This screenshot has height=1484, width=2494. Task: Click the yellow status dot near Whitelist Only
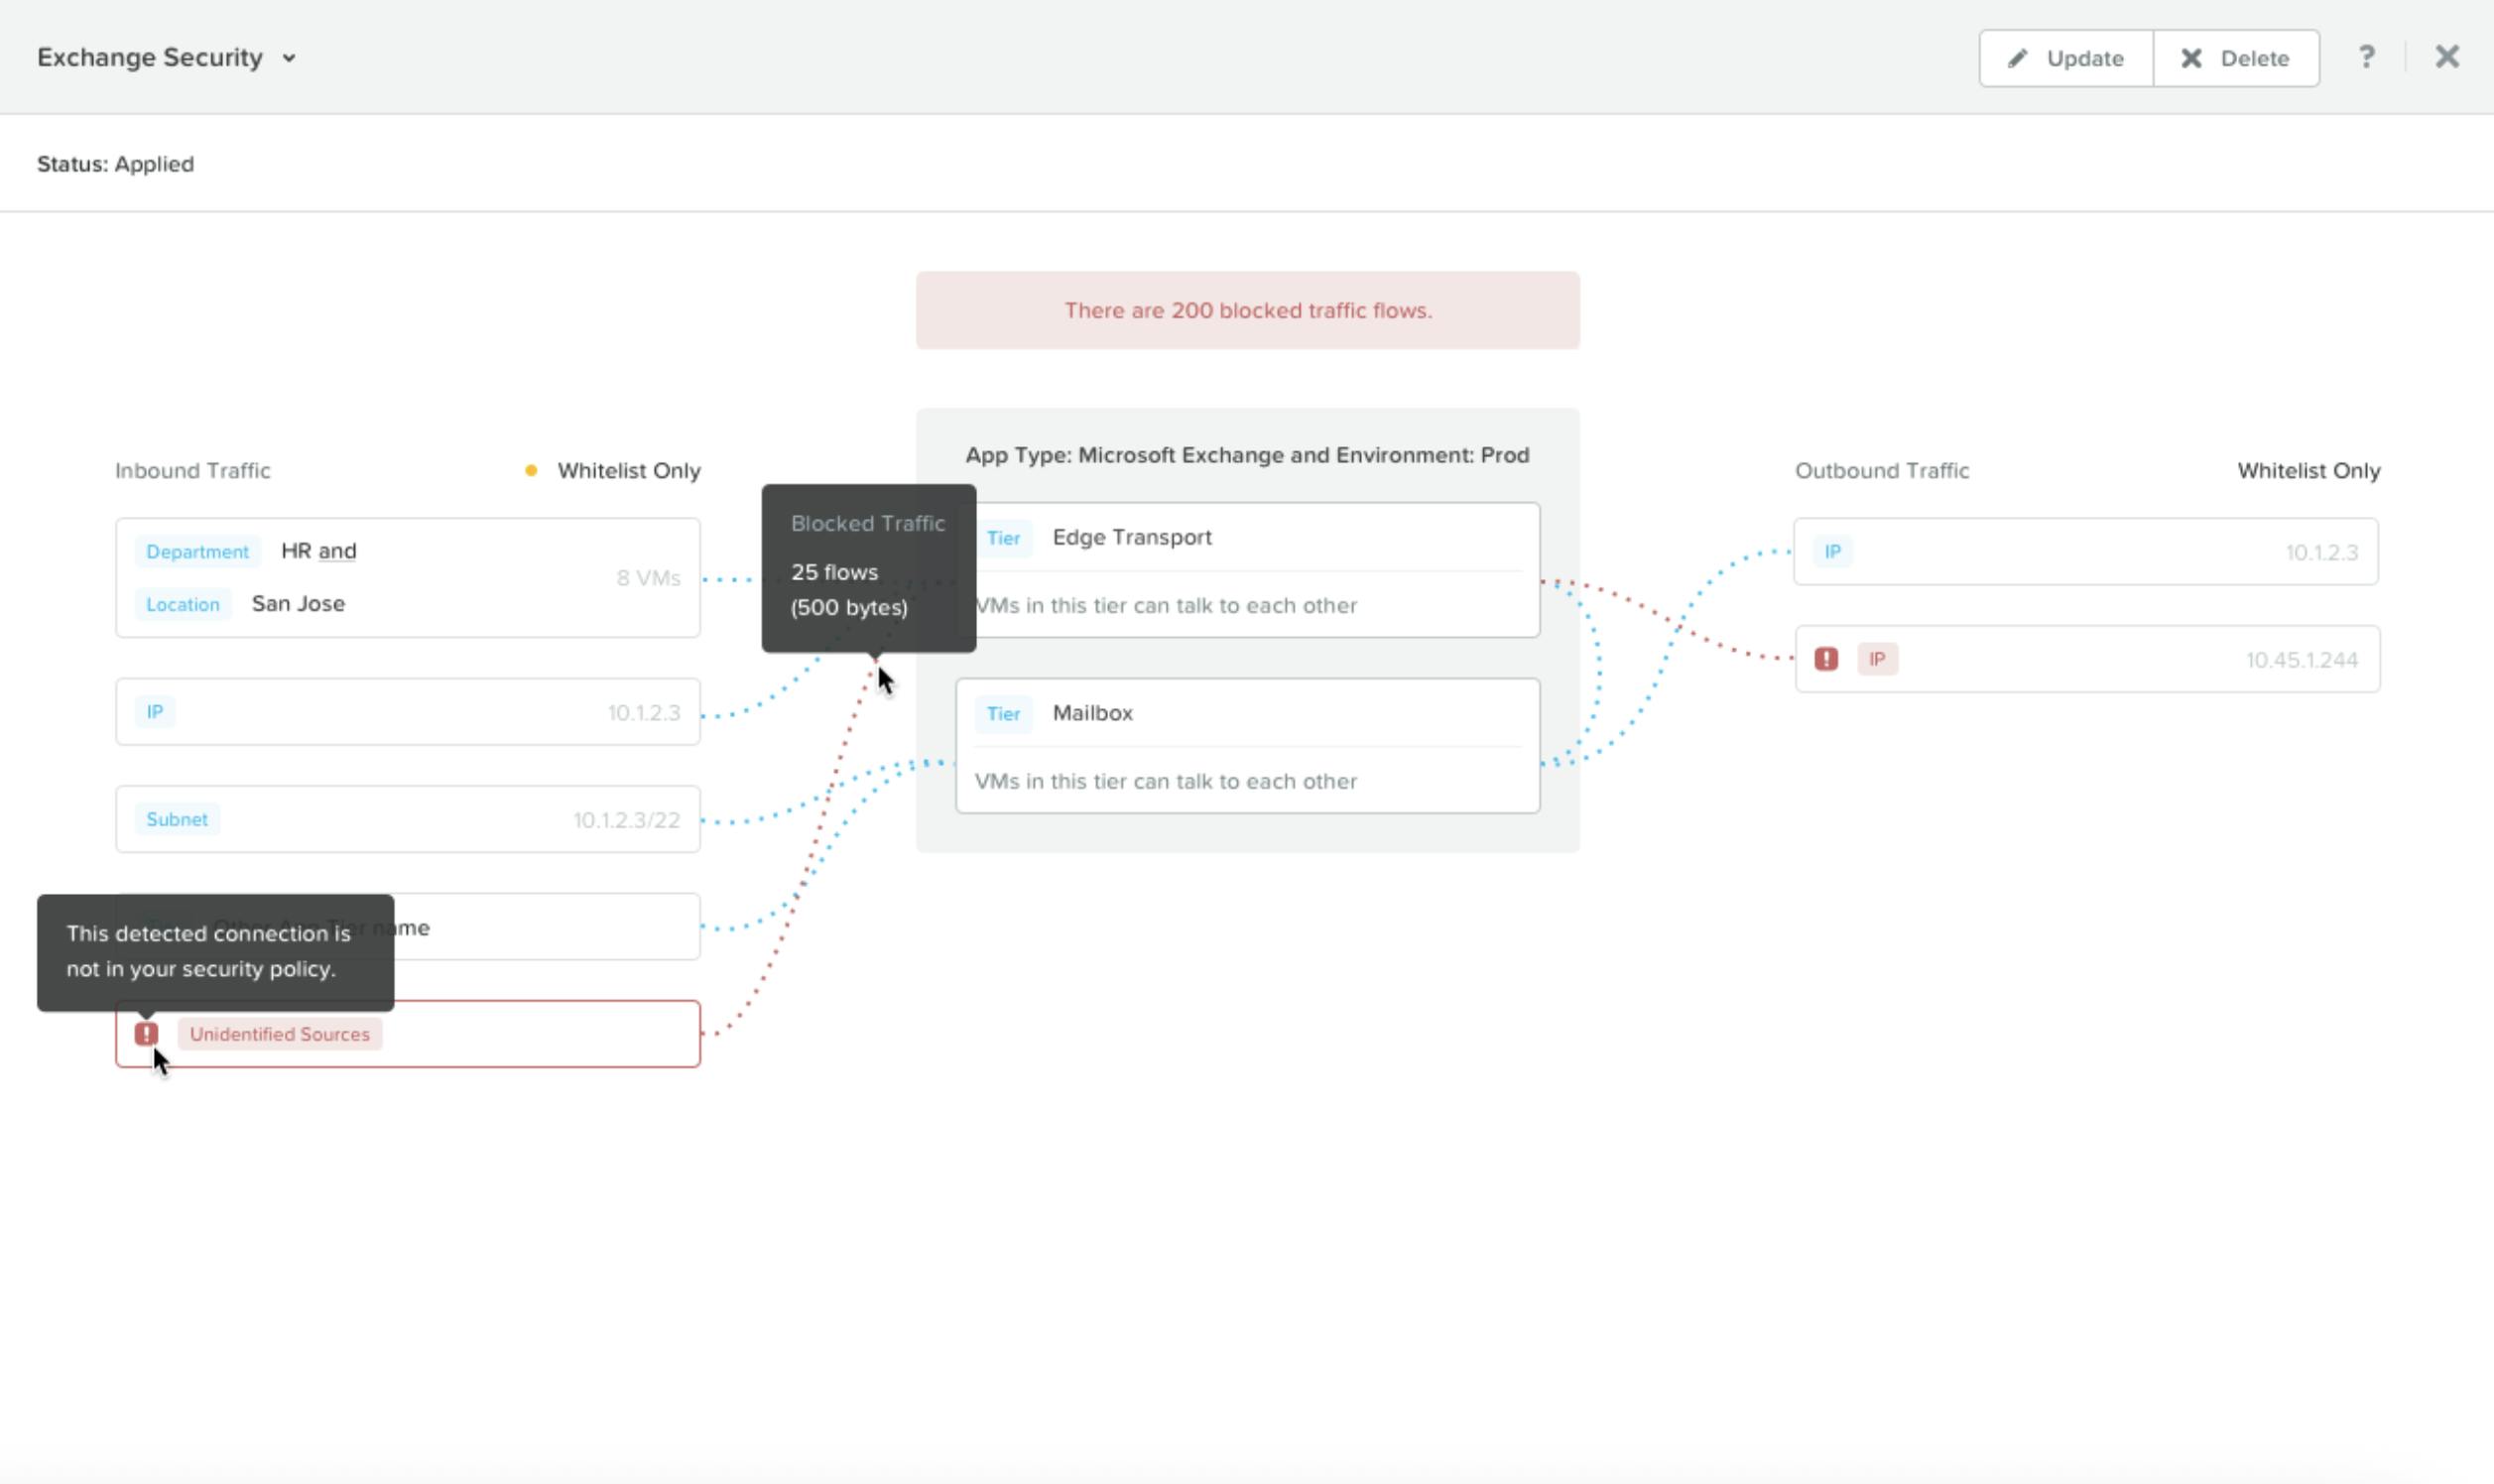point(531,470)
